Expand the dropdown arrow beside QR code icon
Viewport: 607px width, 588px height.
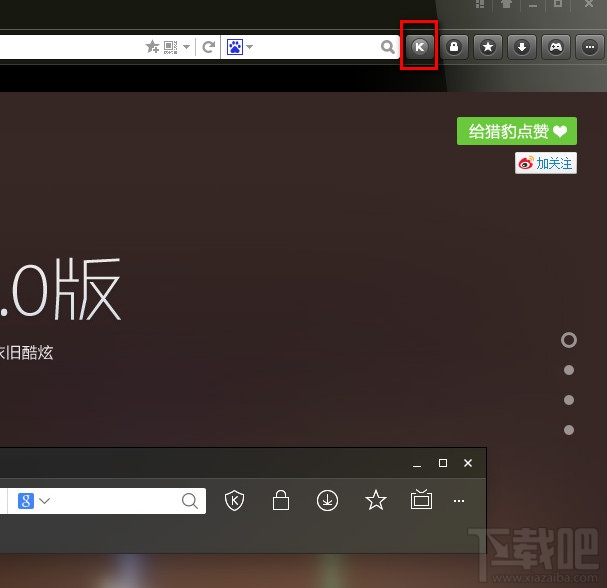click(186, 47)
